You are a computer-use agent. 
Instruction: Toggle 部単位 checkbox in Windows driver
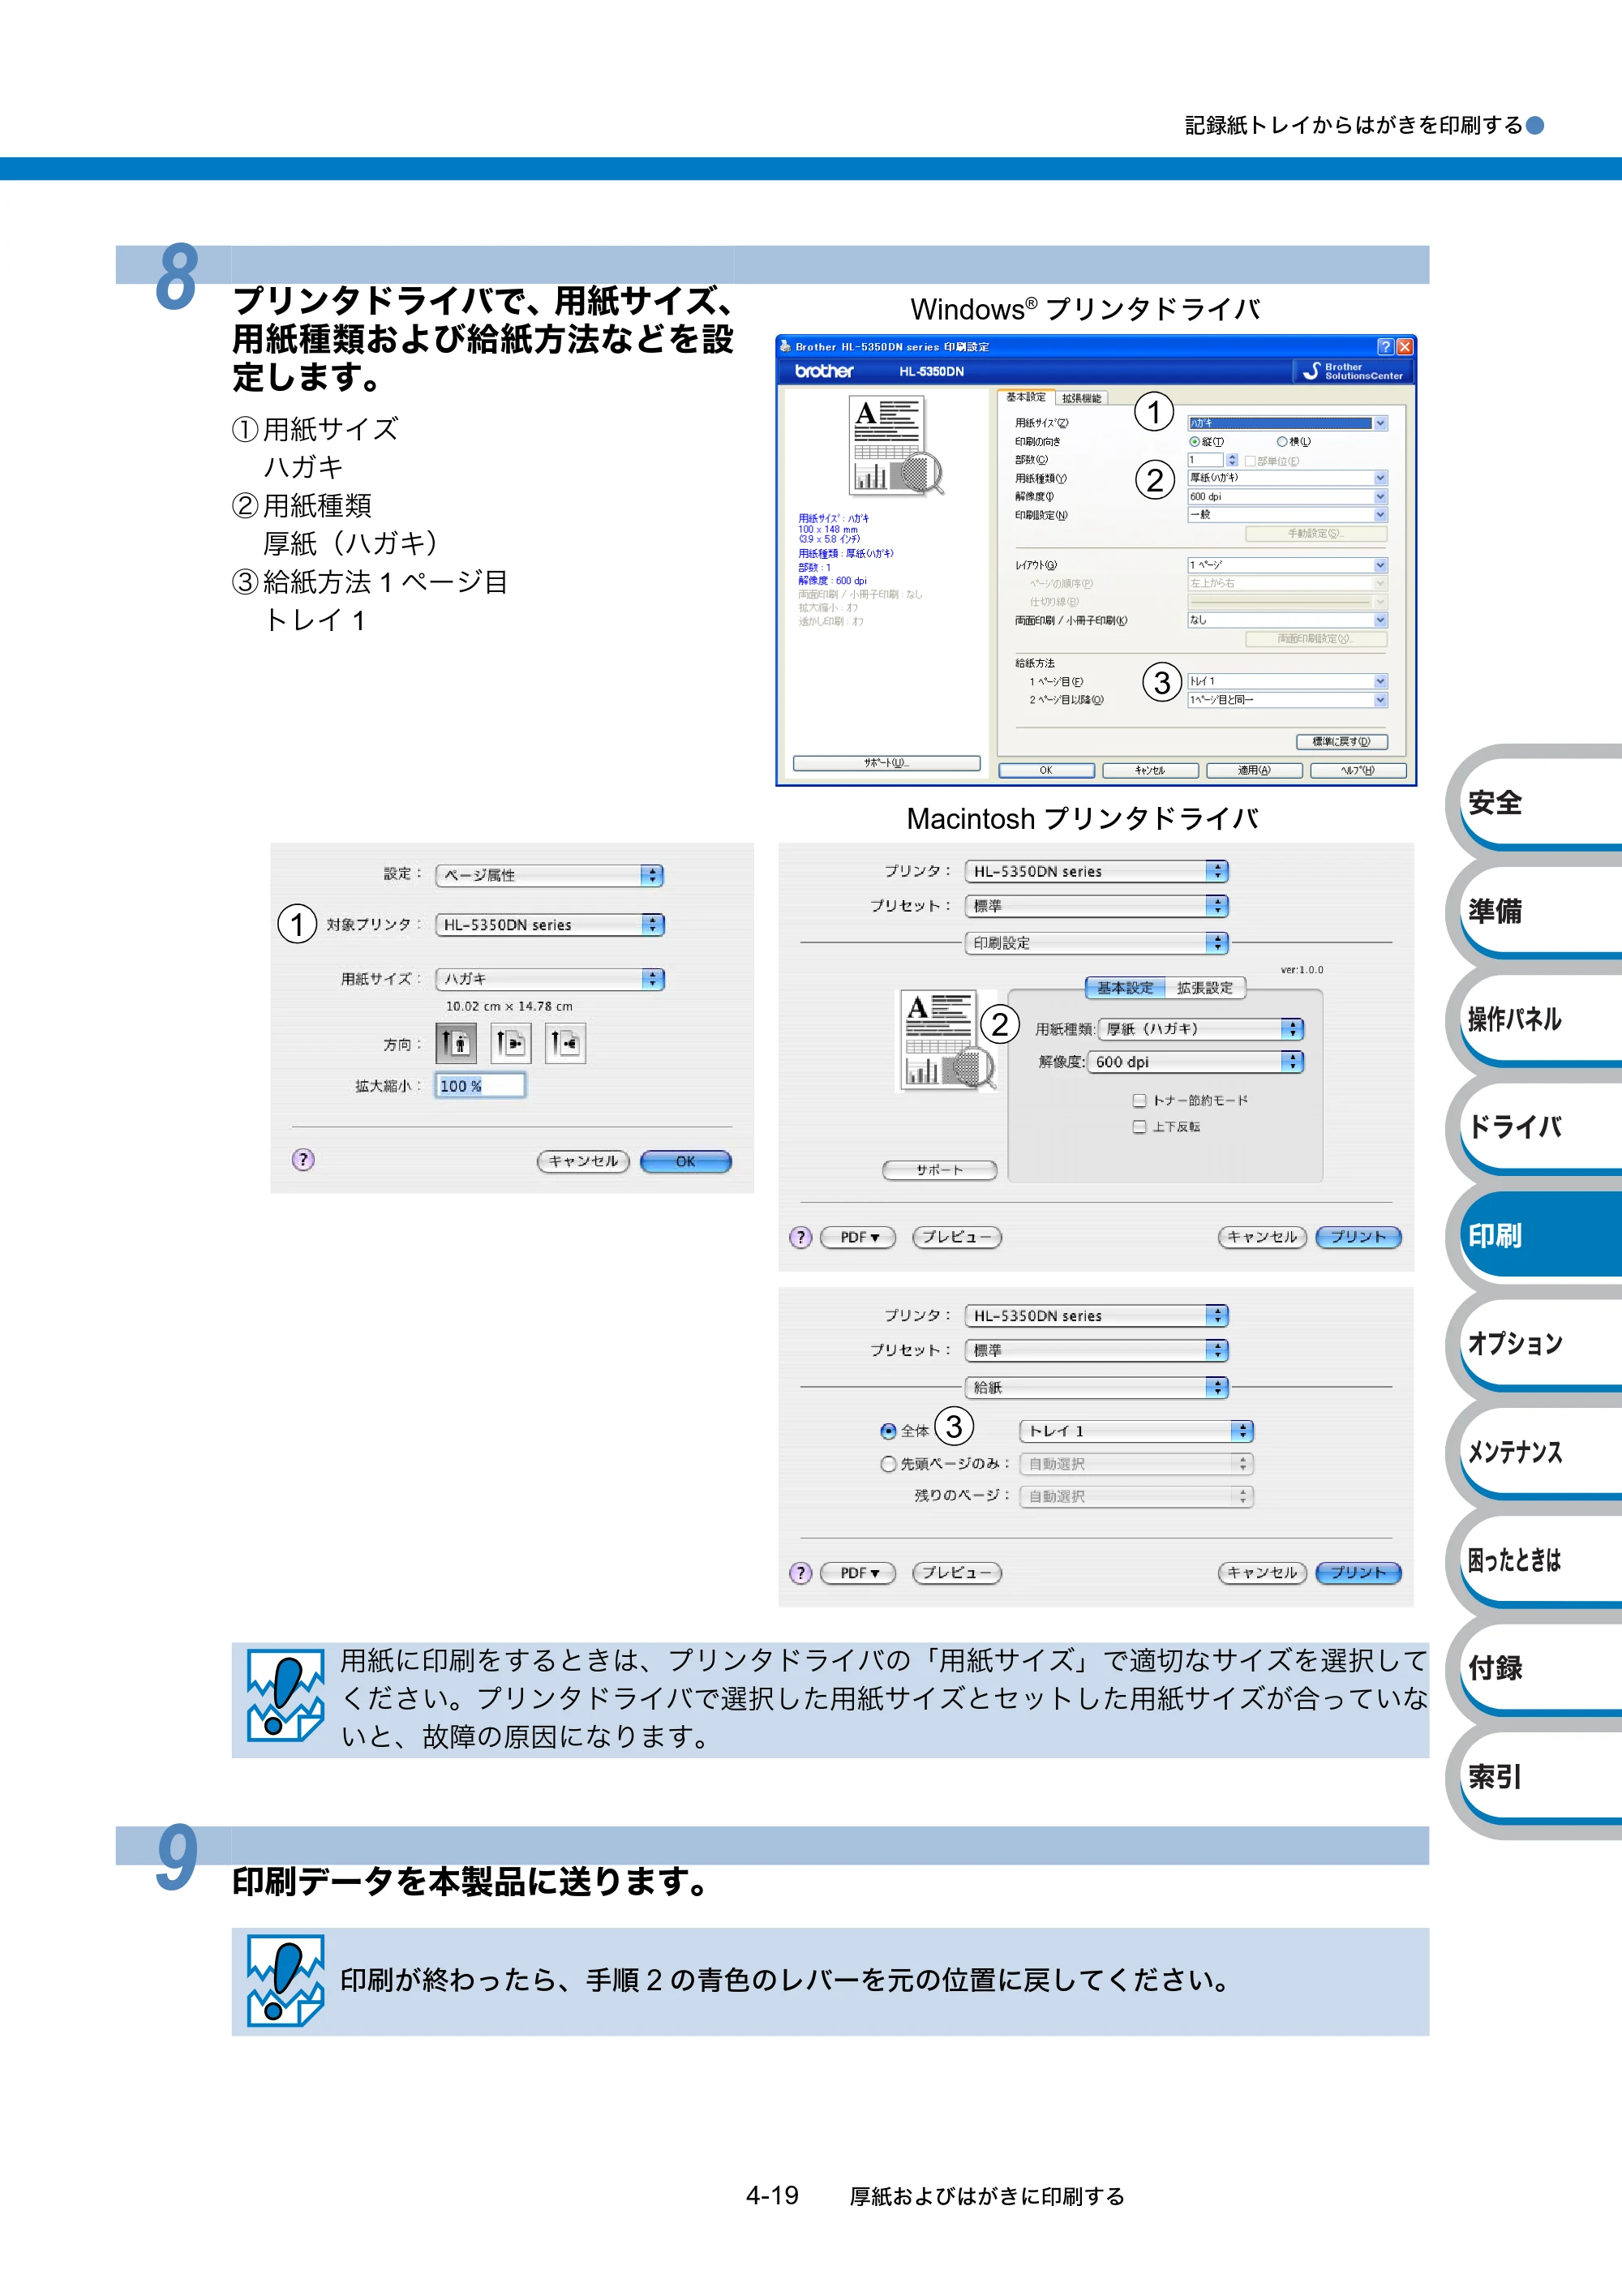pyautogui.click(x=1250, y=461)
